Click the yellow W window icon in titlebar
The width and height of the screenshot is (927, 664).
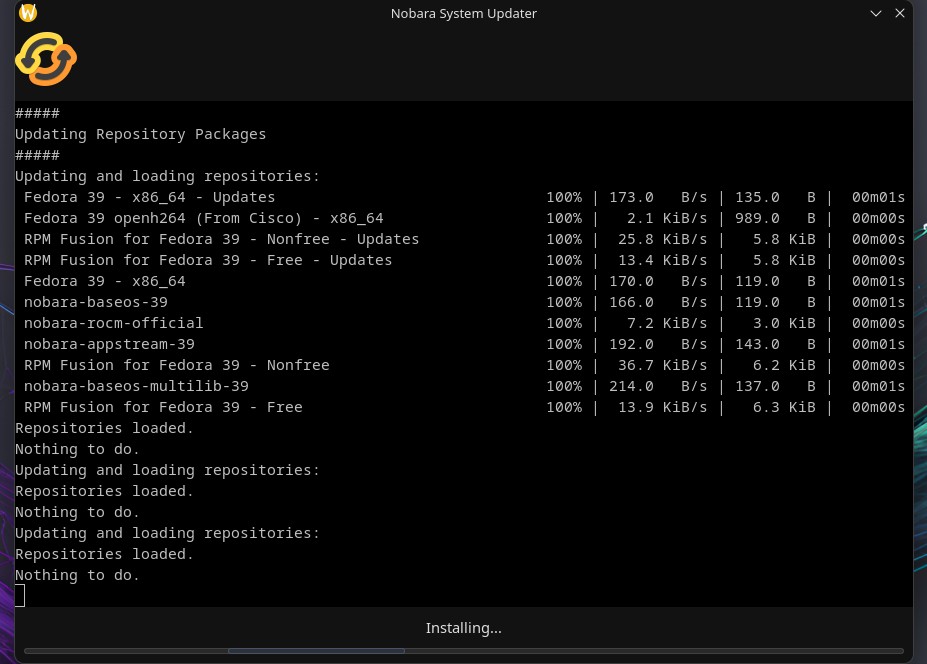28,12
